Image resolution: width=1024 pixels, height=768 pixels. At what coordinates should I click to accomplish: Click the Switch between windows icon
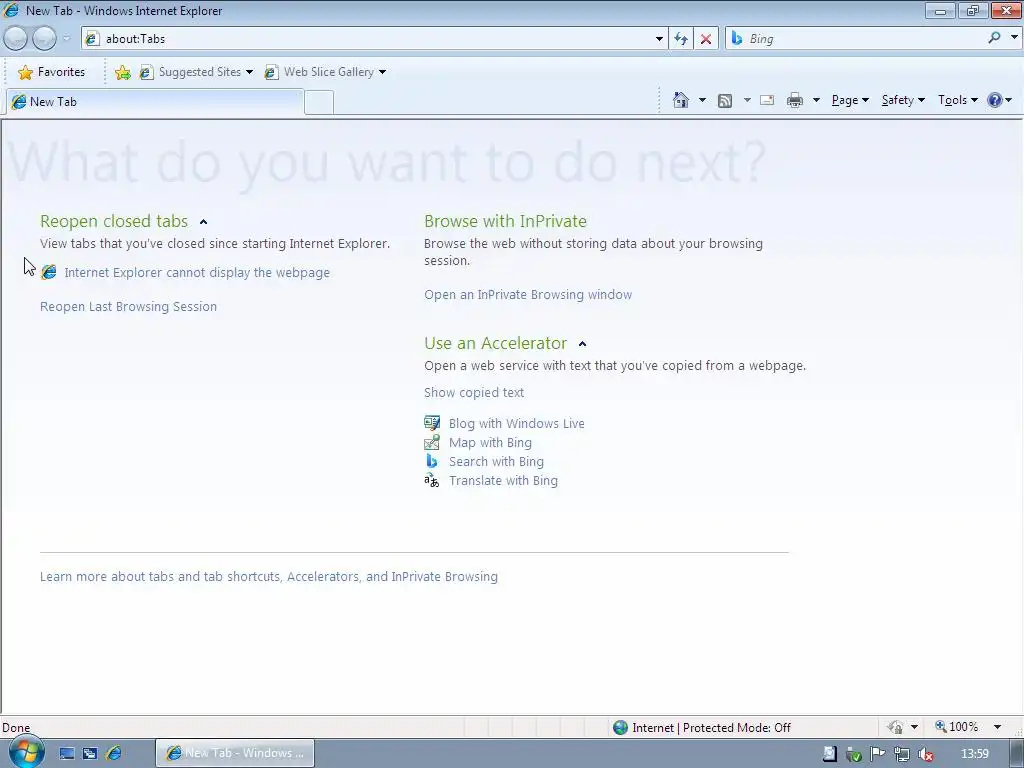[x=90, y=753]
